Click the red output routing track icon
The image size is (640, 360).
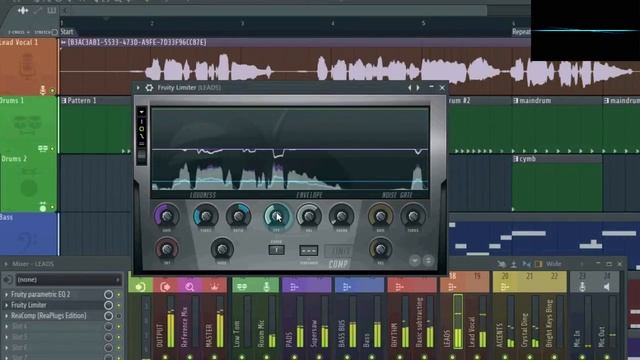coord(165,287)
